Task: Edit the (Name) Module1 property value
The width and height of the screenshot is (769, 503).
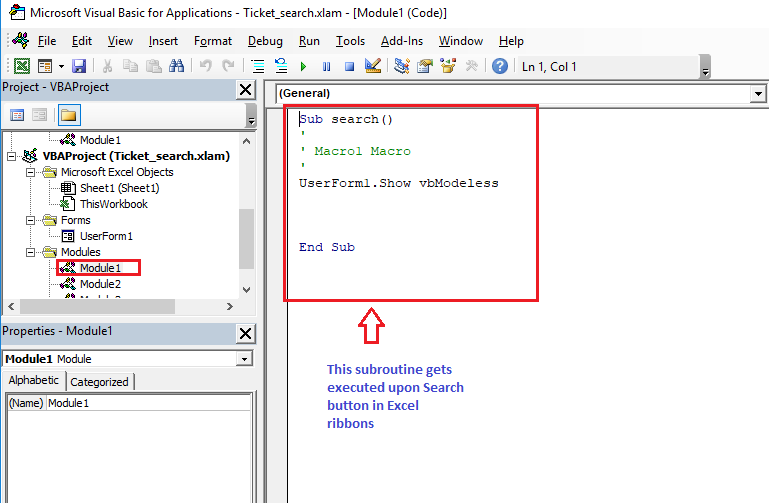Action: click(148, 403)
